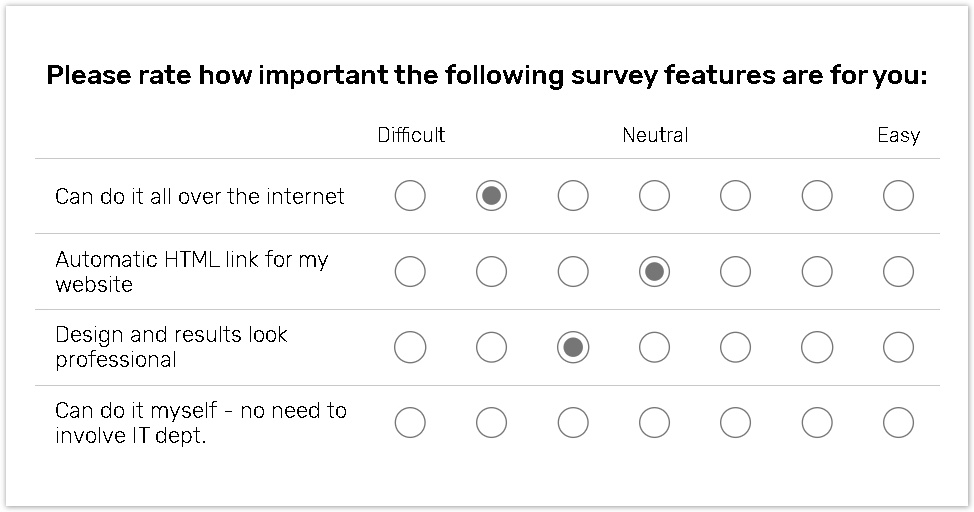
Task: Select Difficult for 'Automatic HTML link for my website'
Action: click(x=410, y=271)
